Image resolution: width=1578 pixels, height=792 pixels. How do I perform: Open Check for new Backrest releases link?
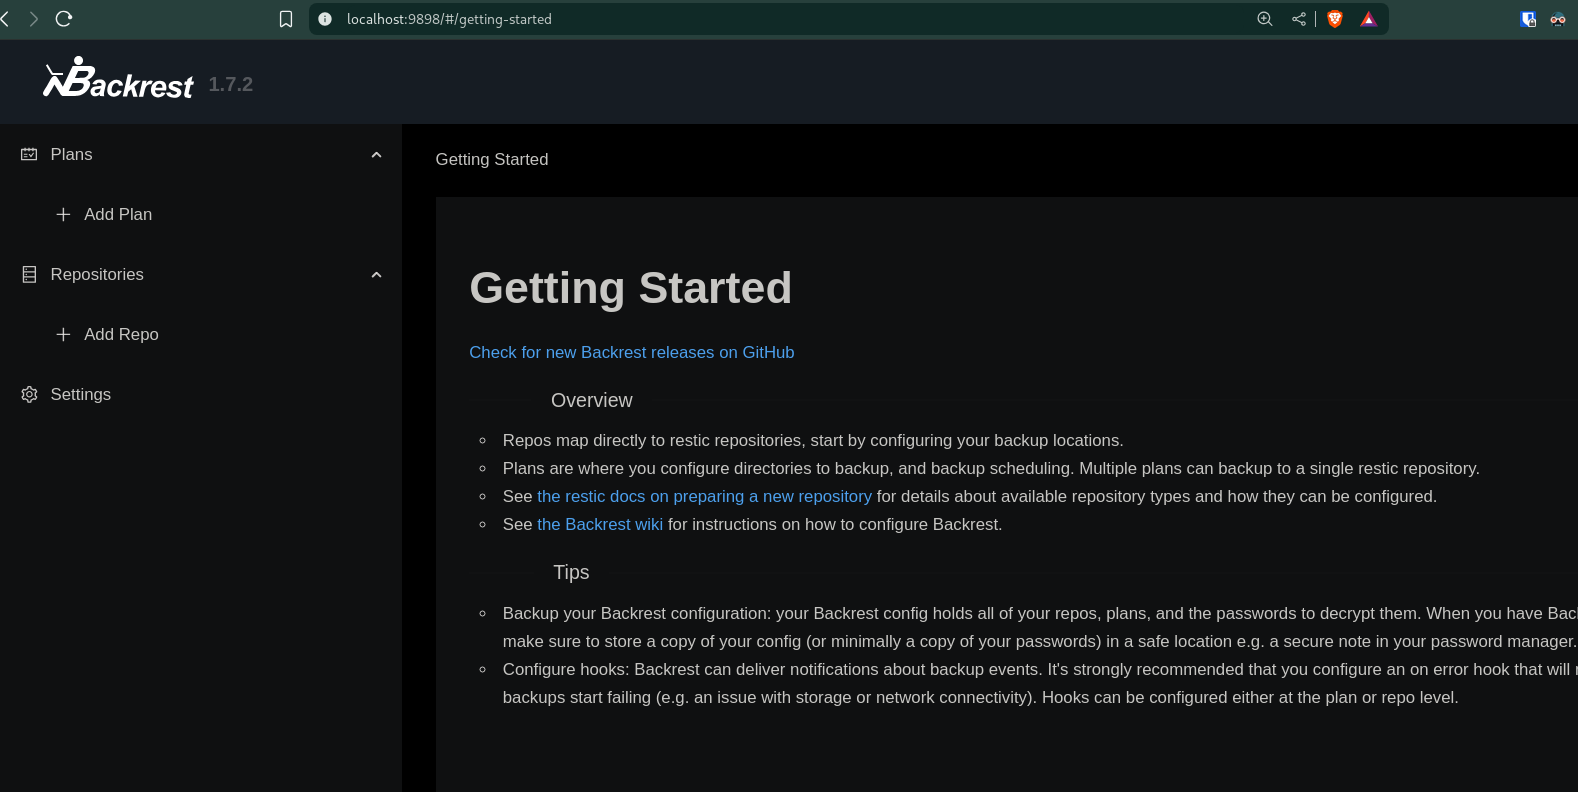[x=632, y=352]
